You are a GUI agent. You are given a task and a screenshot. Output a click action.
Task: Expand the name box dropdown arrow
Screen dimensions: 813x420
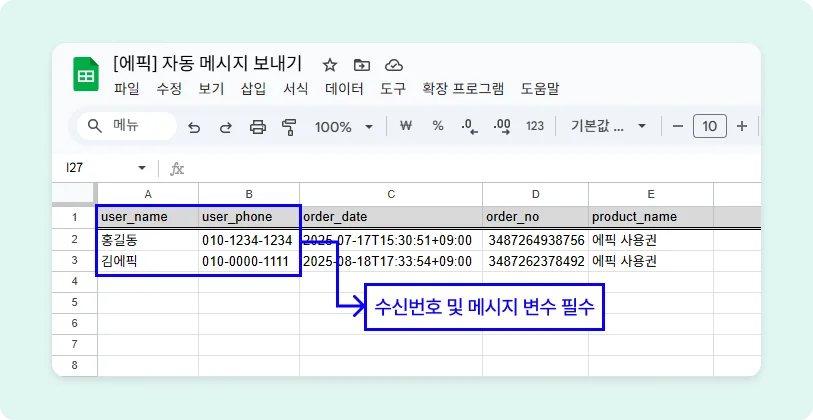141,168
